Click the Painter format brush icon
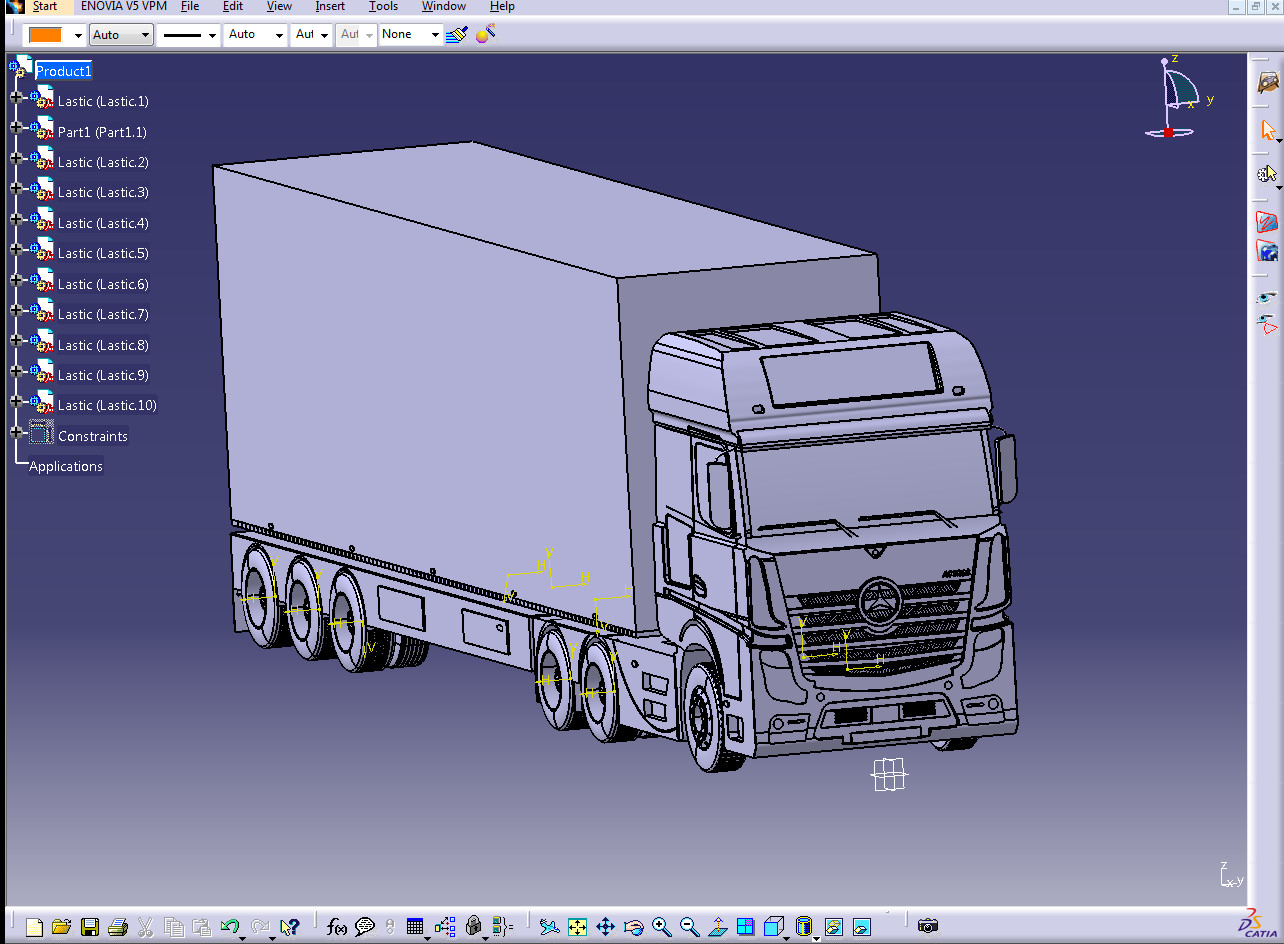Viewport: 1284px width, 944px height. pyautogui.click(x=457, y=34)
